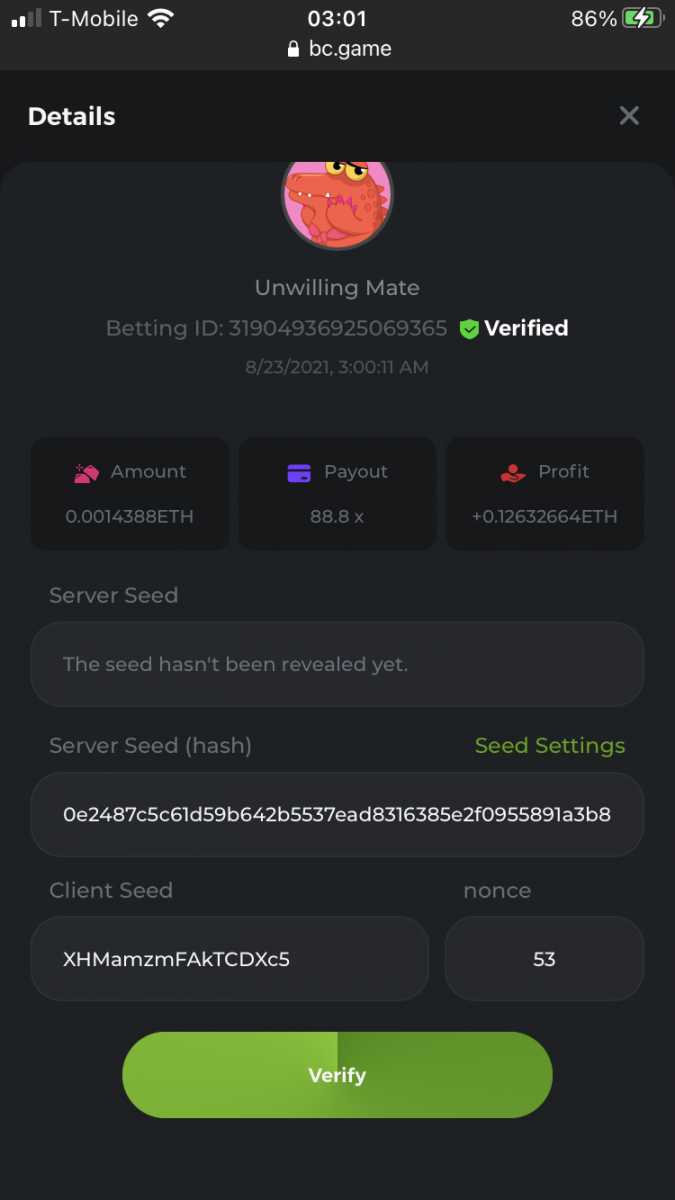The height and width of the screenshot is (1200, 675).
Task: Tap the battery icon in status bar
Action: pos(641,18)
